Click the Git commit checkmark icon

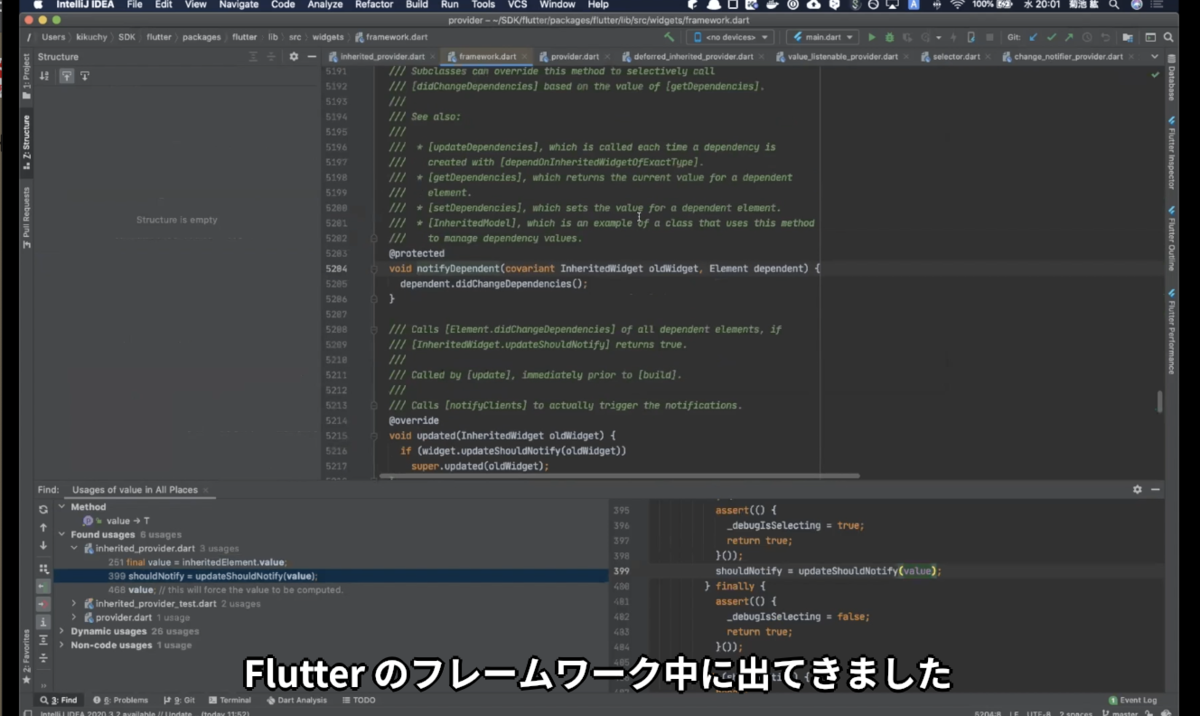click(x=1051, y=37)
